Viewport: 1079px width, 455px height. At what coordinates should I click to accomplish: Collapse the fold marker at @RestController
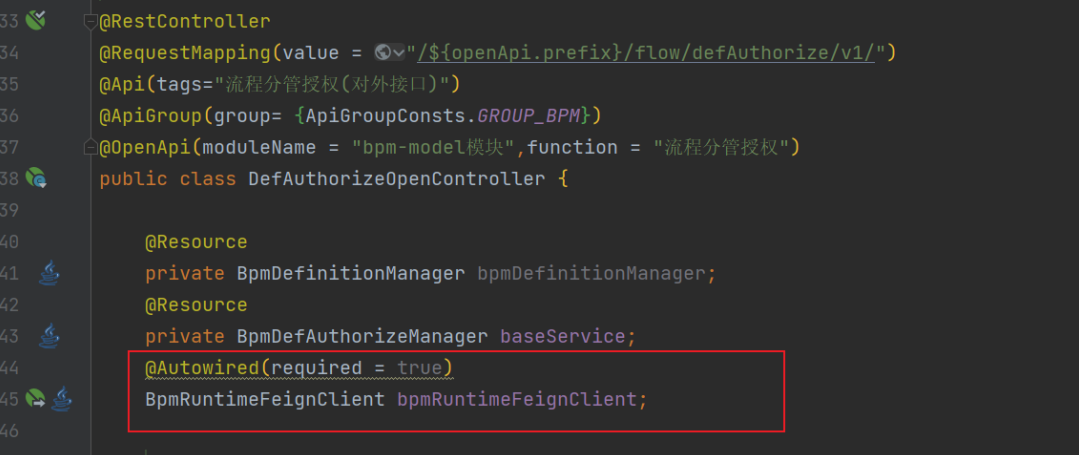91,20
